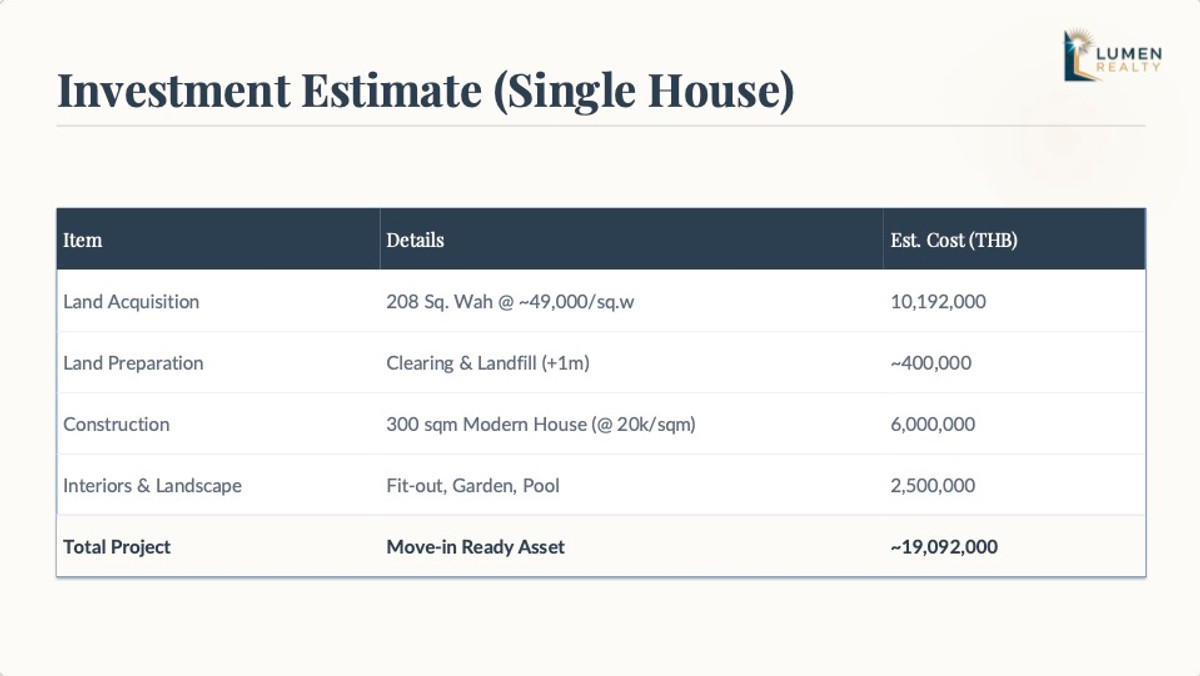This screenshot has width=1200, height=676.
Task: Click the Clearing & Landfill details cell
Action: point(488,363)
